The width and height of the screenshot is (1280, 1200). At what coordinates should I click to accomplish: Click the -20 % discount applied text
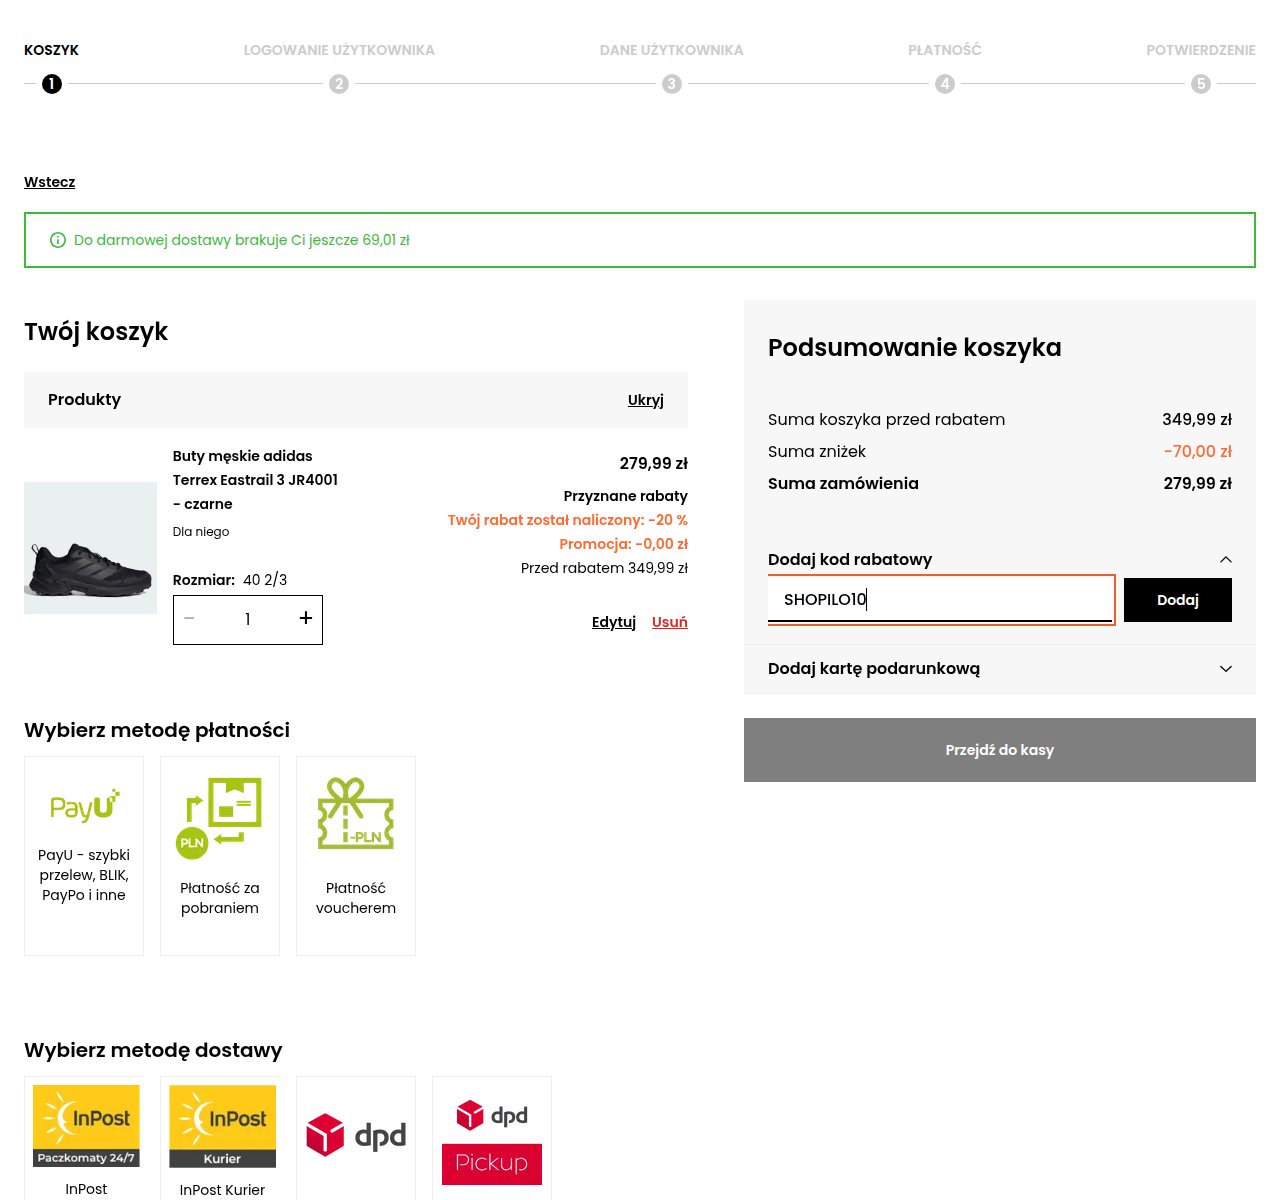click(568, 520)
